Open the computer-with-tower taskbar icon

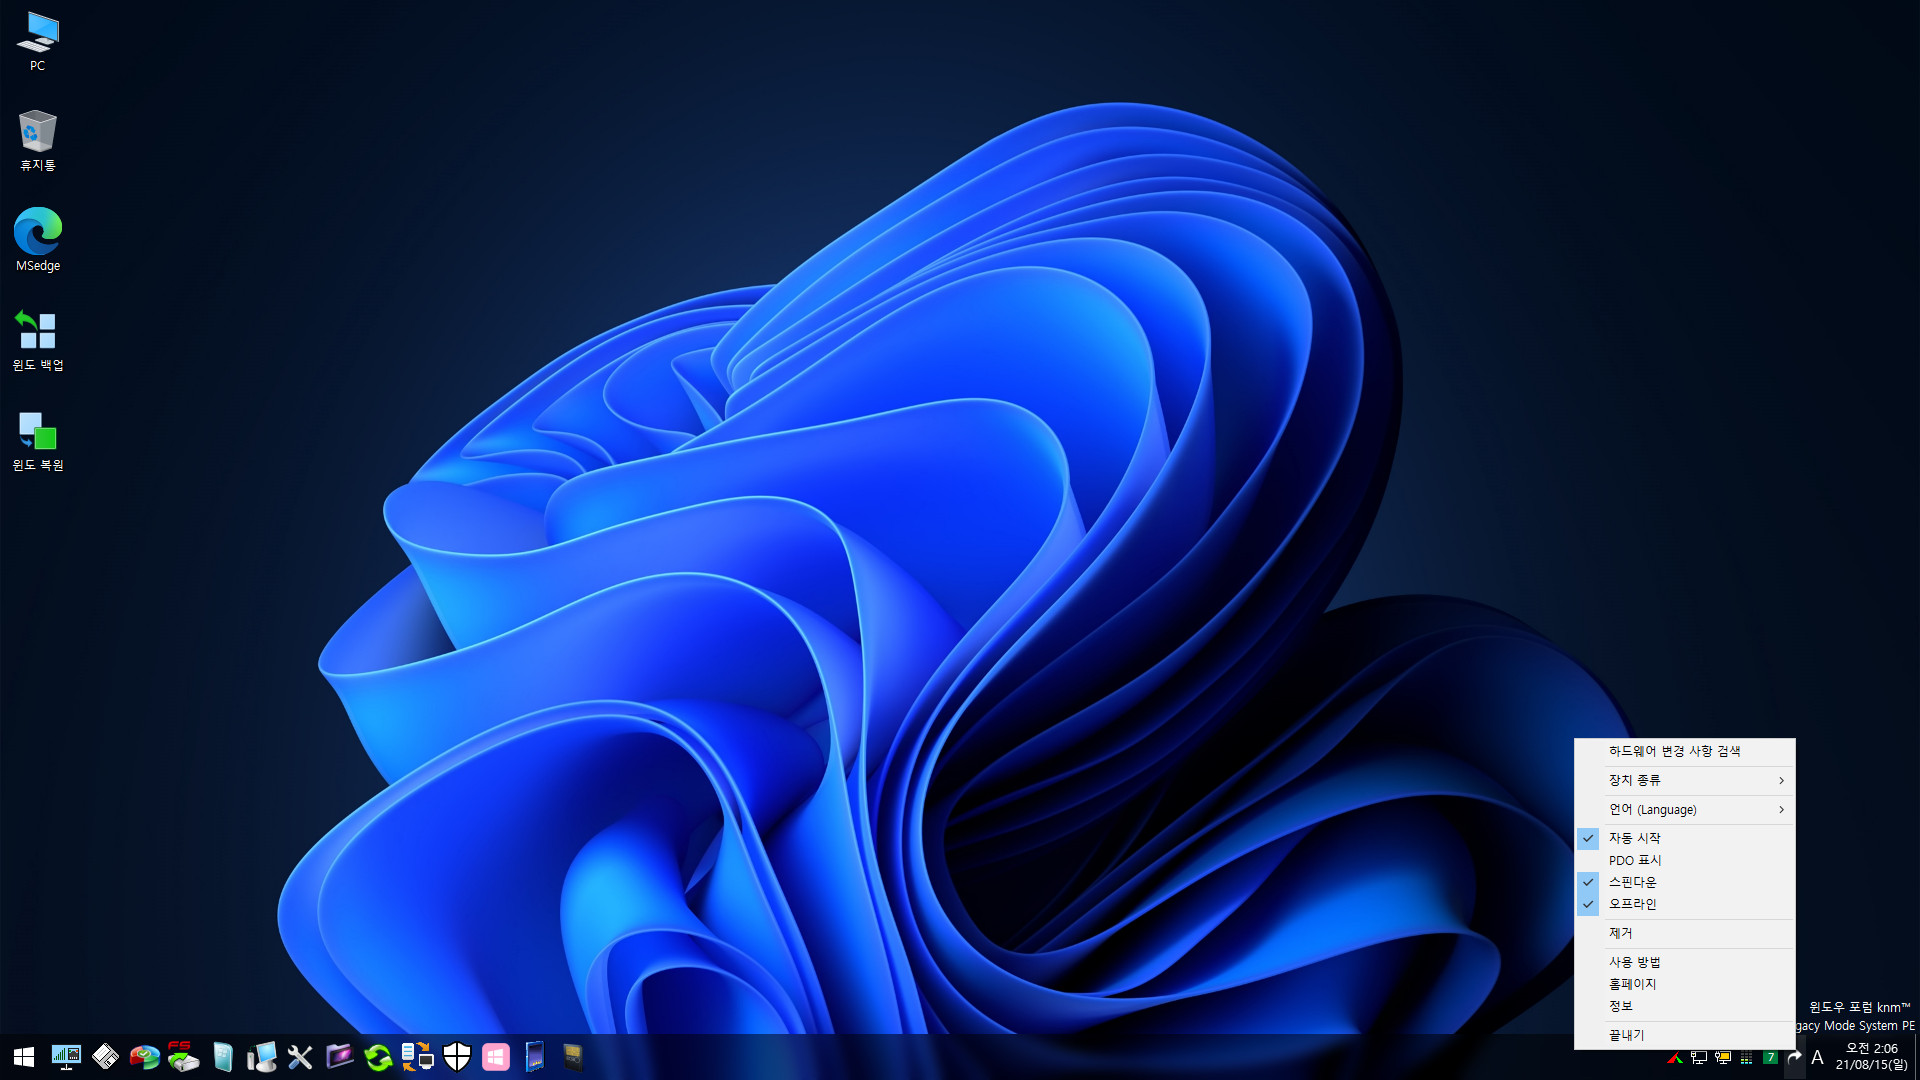coord(261,1057)
